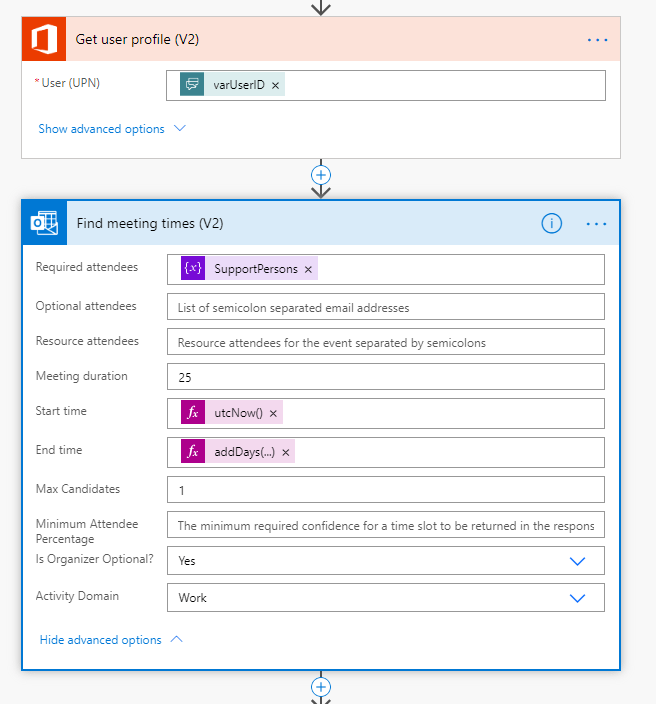The image size is (656, 704).
Task: Insert a step using the plus between actions
Action: (321, 174)
